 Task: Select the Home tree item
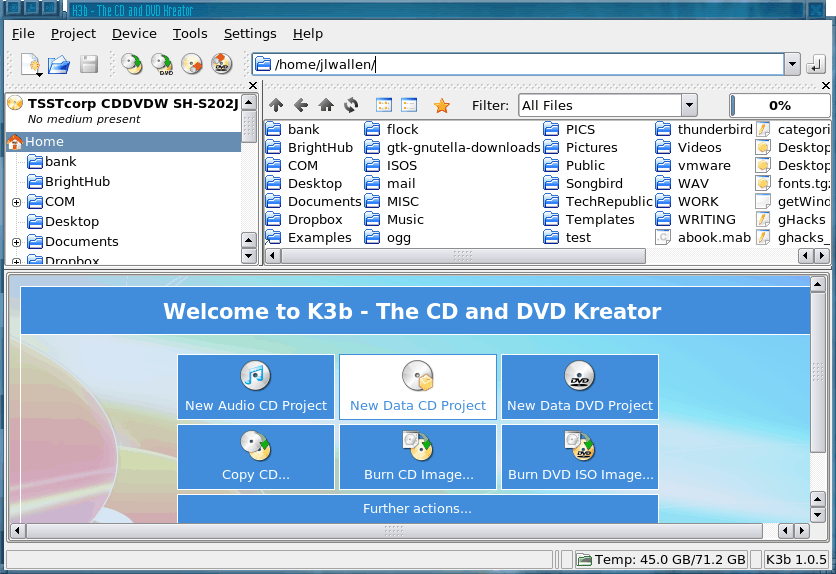pos(123,141)
